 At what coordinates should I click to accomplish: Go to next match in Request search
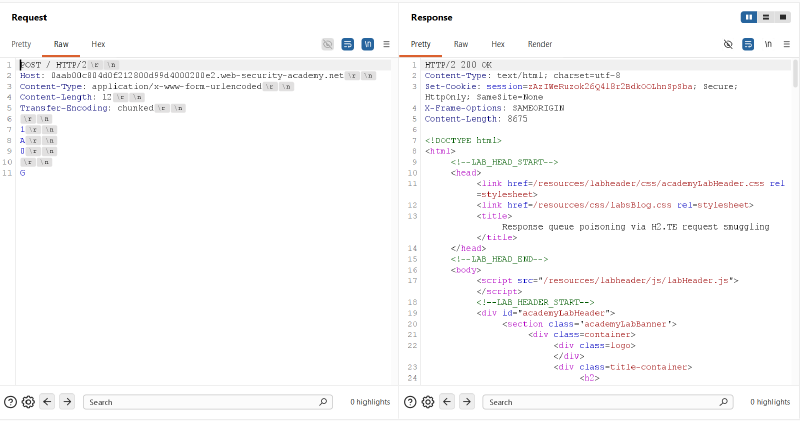[x=67, y=402]
